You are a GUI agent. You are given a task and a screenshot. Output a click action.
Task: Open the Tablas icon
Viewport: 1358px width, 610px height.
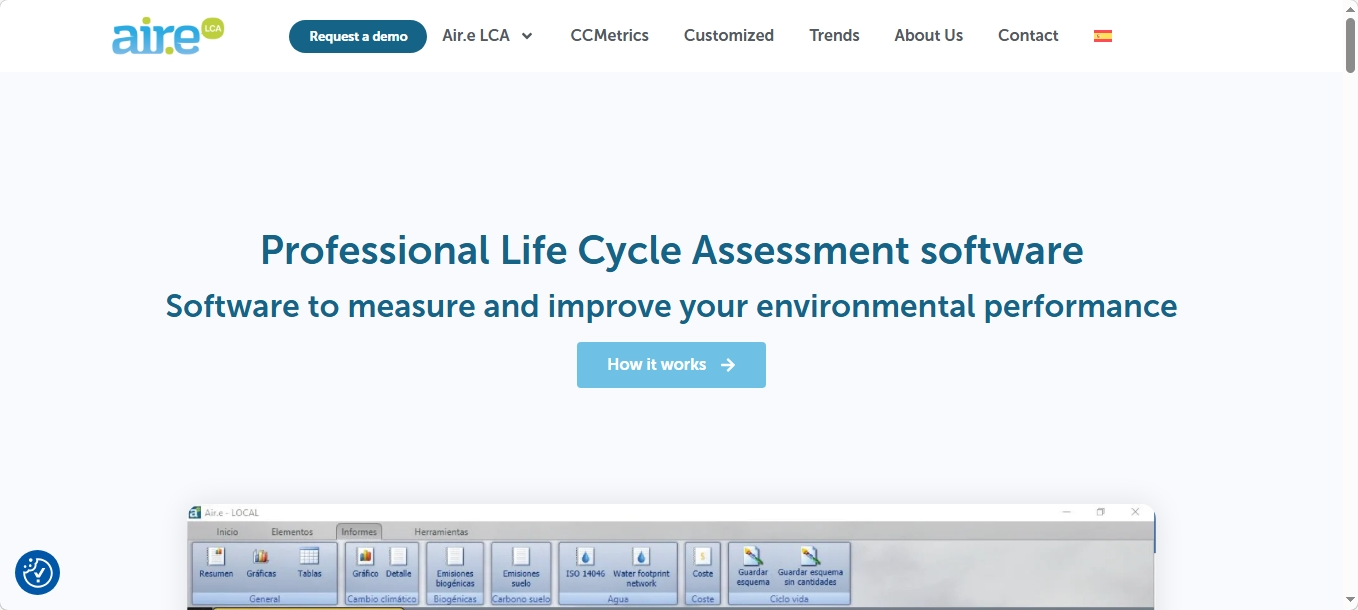click(309, 563)
